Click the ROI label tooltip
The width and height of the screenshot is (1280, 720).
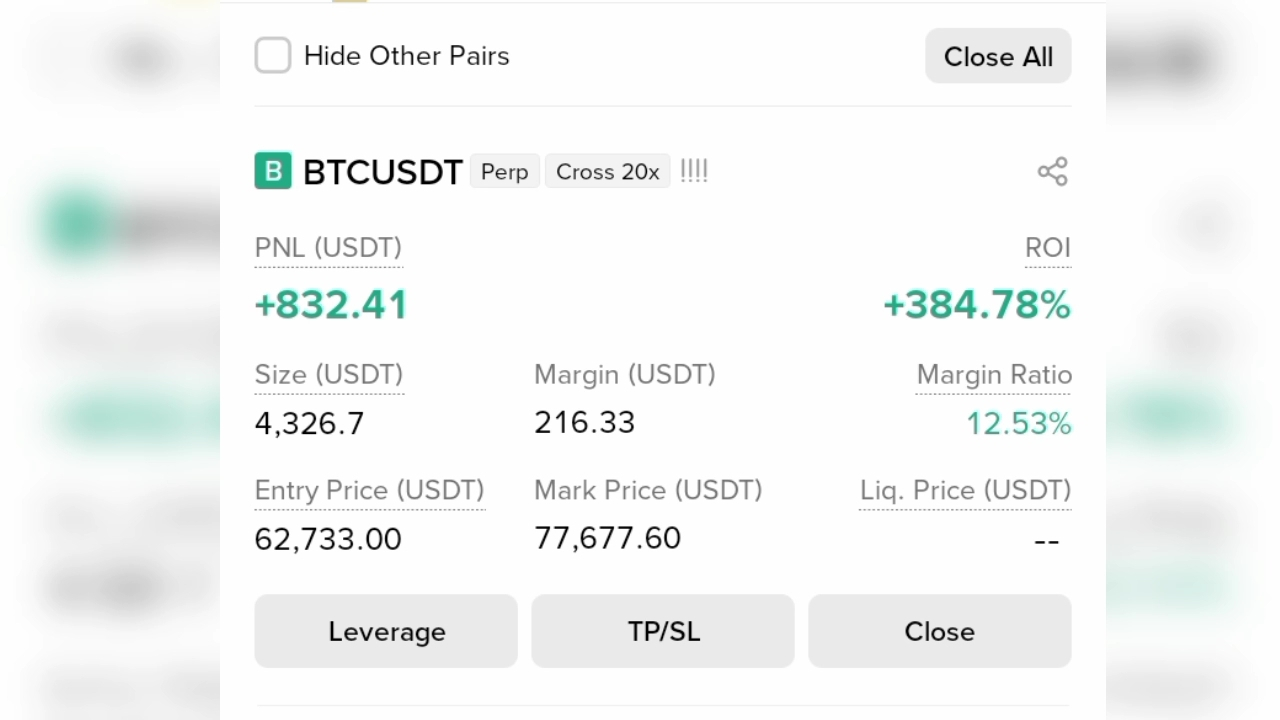[x=1048, y=248]
